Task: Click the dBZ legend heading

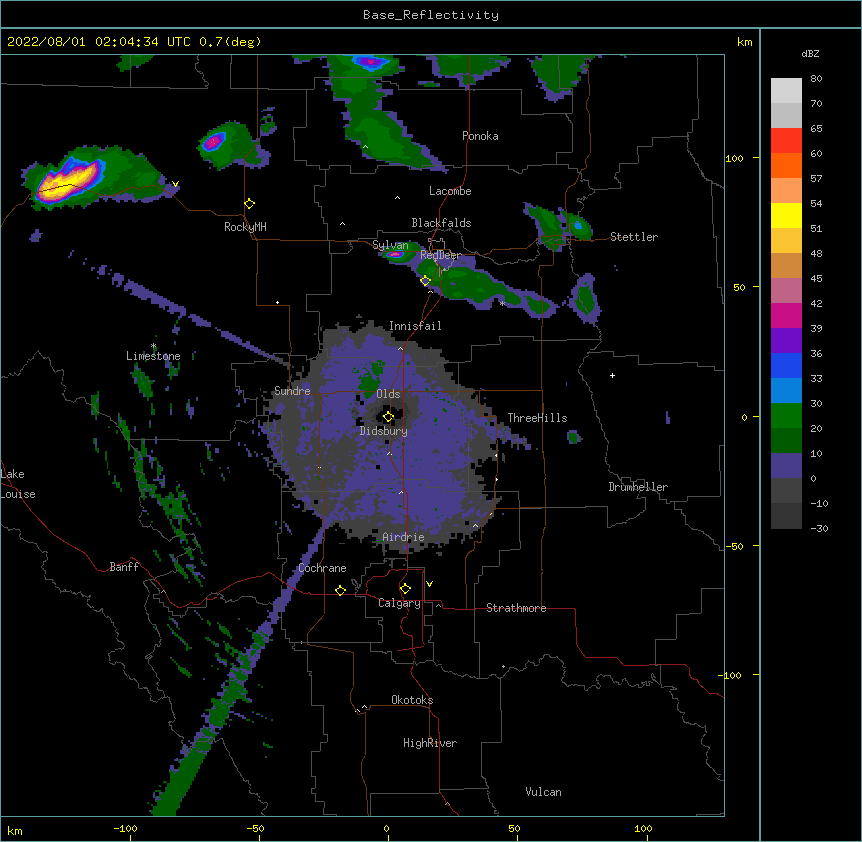Action: tap(810, 53)
